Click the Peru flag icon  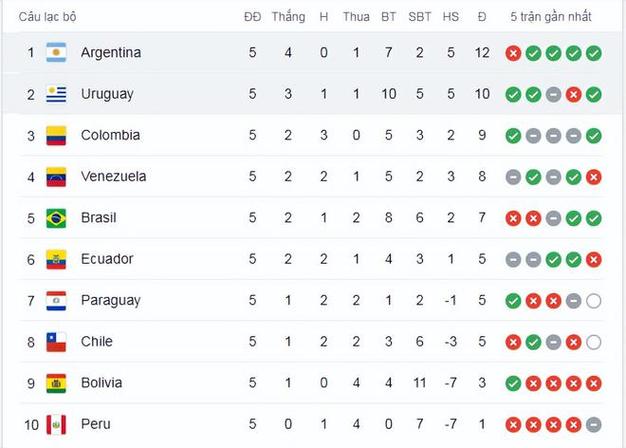tap(56, 424)
